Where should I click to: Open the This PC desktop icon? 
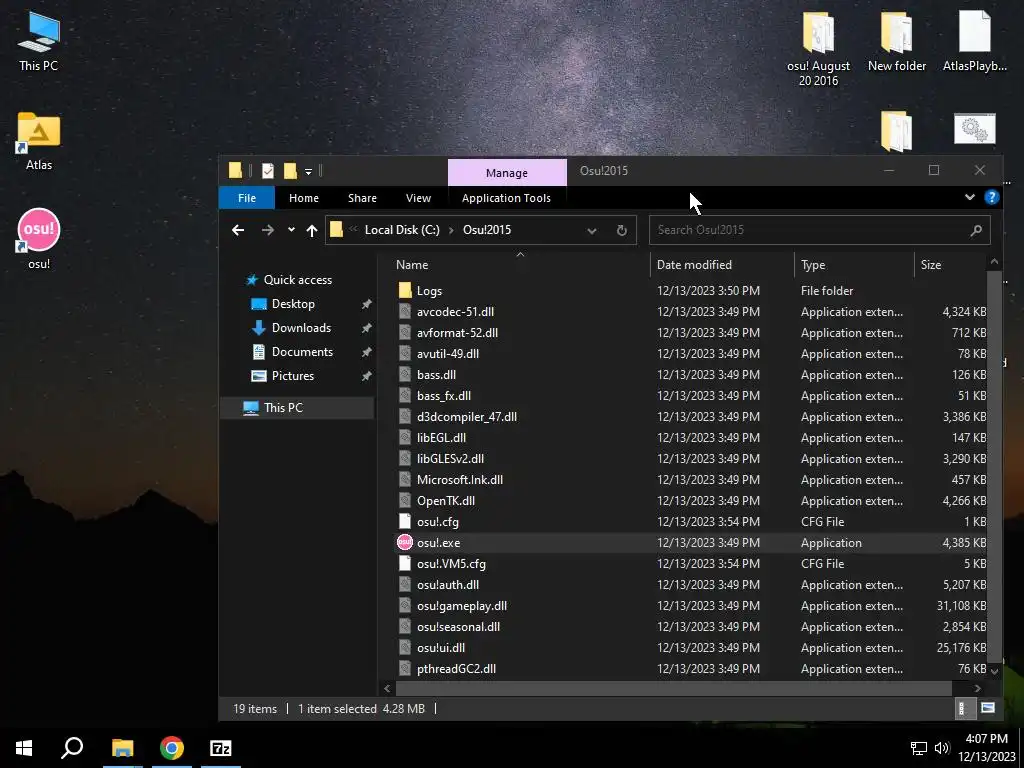coord(39,42)
